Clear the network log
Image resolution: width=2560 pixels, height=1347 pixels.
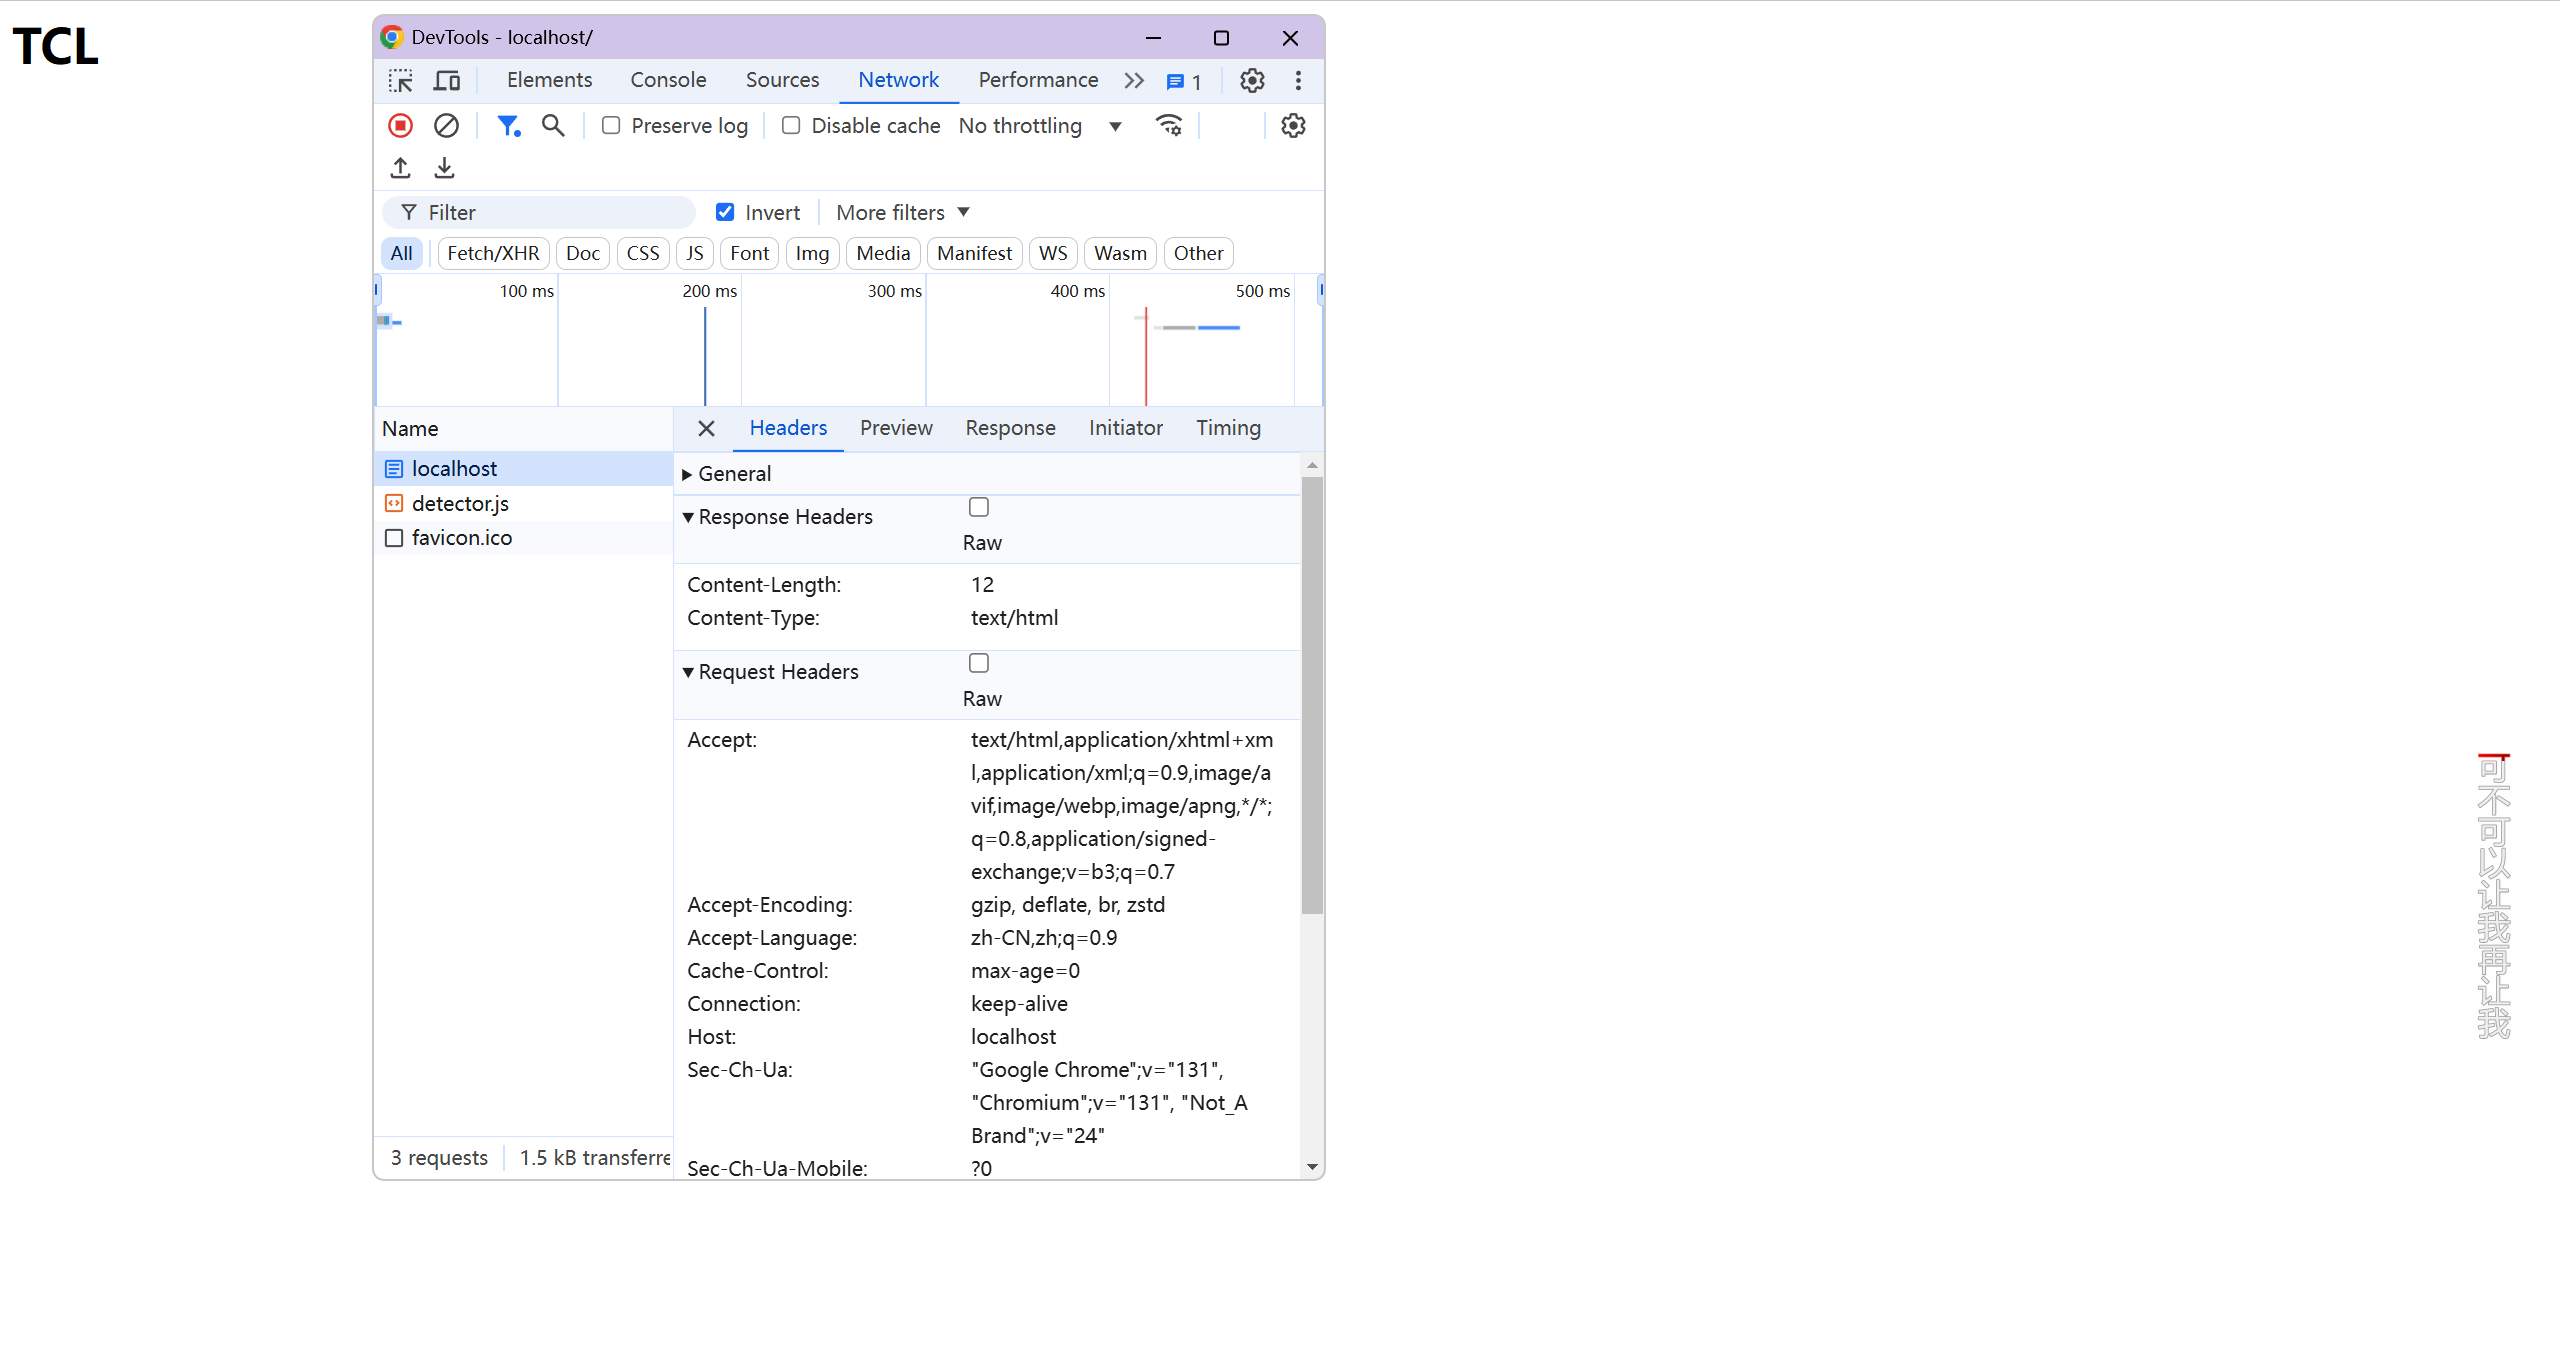pos(446,126)
